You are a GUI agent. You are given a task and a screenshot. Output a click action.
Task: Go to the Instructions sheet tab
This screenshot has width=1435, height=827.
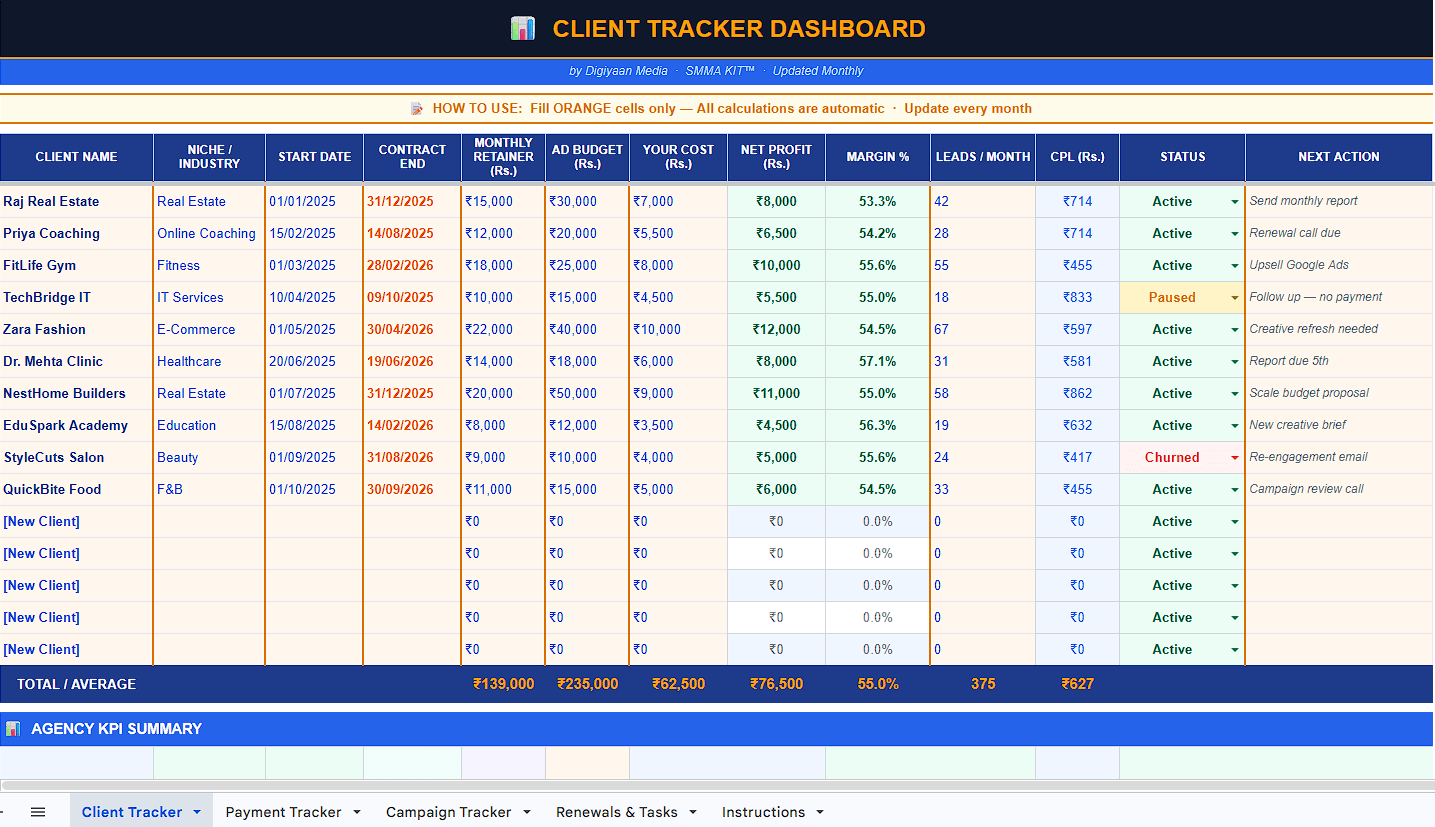click(x=763, y=812)
